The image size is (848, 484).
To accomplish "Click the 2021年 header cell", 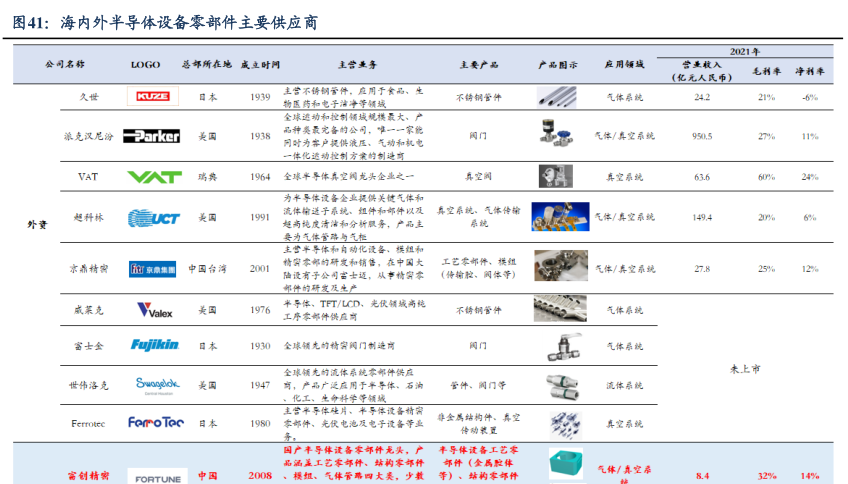I will [x=743, y=50].
